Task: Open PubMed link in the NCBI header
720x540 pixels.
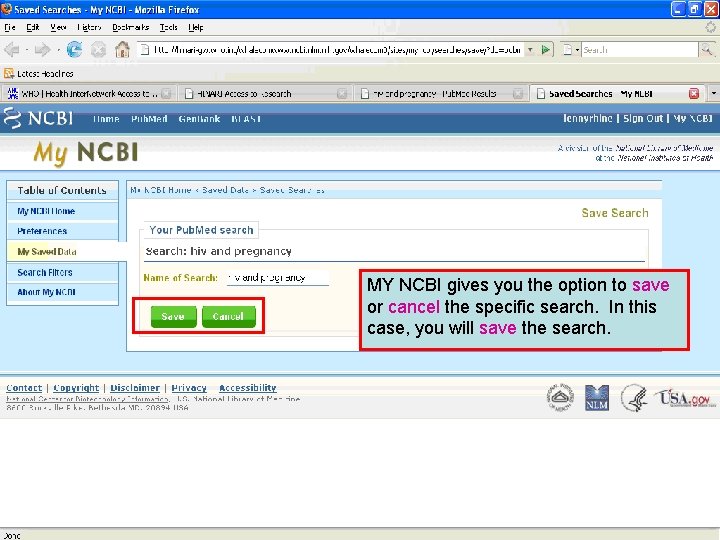Action: [149, 119]
